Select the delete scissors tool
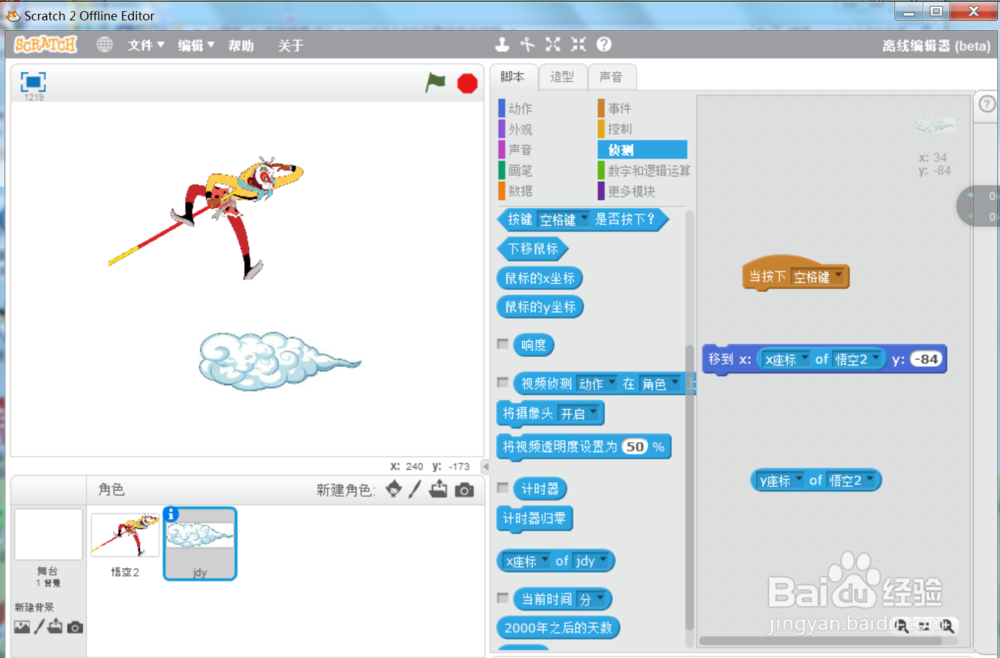Screen dimensions: 1000x658 527,44
